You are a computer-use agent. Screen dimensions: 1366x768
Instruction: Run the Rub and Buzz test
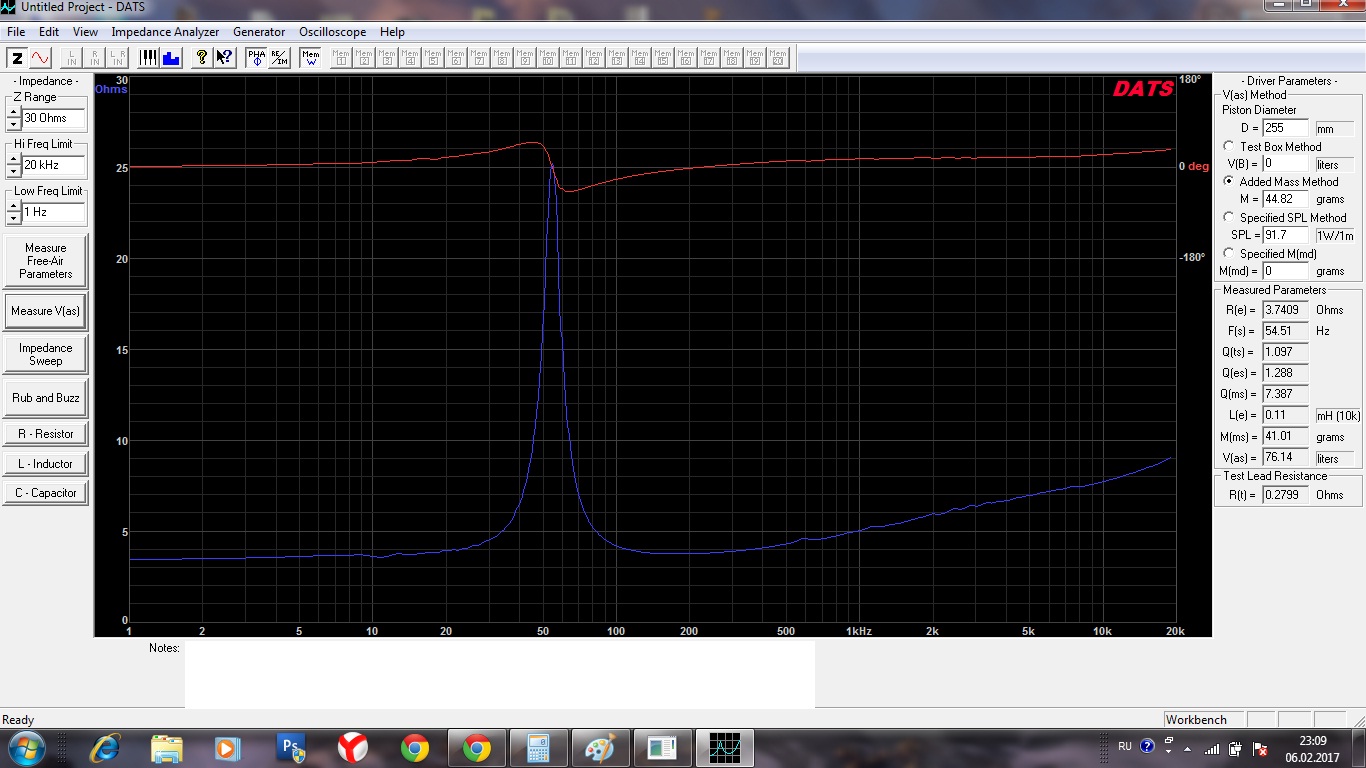(x=46, y=398)
